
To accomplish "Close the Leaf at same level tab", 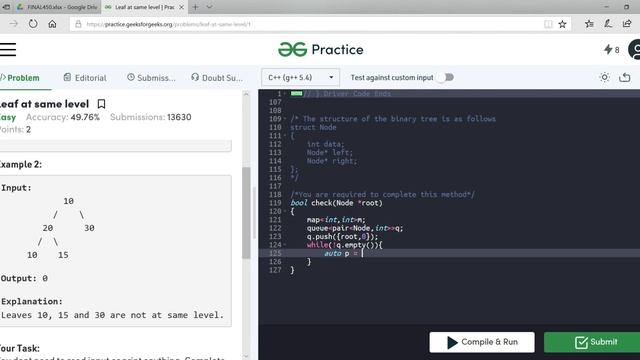I will 182,7.
